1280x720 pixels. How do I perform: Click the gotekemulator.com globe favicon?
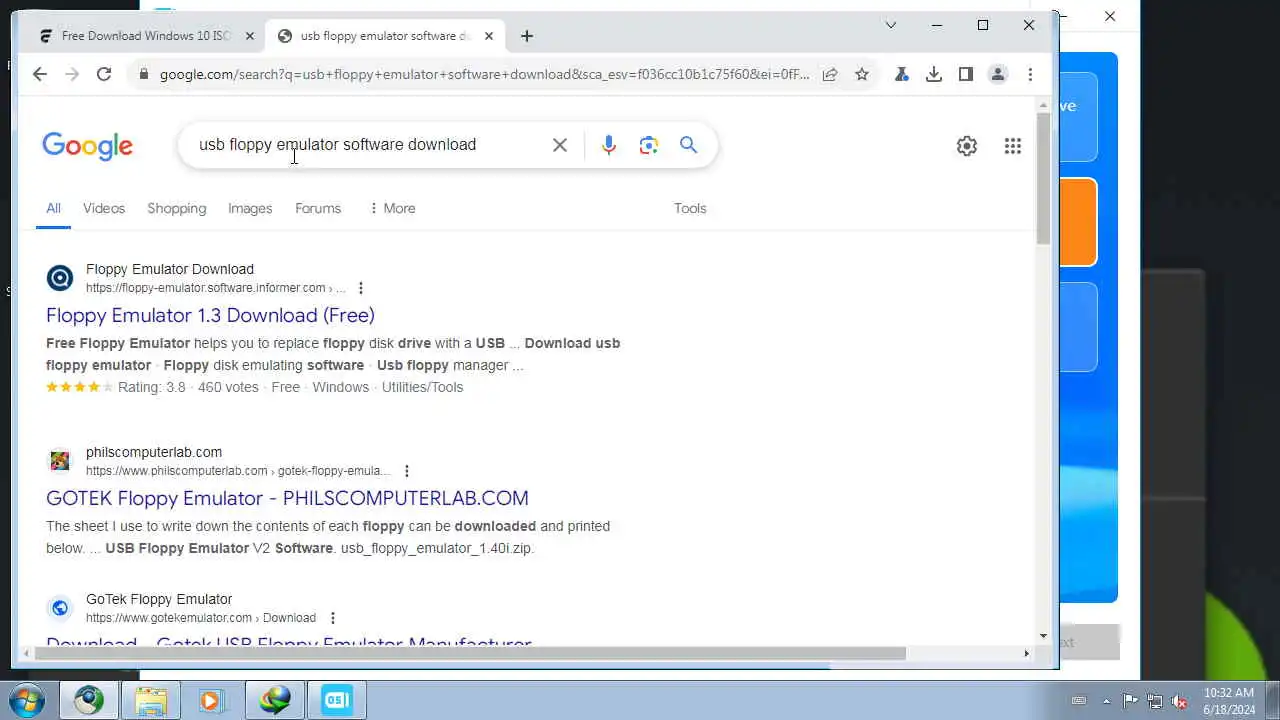(60, 608)
